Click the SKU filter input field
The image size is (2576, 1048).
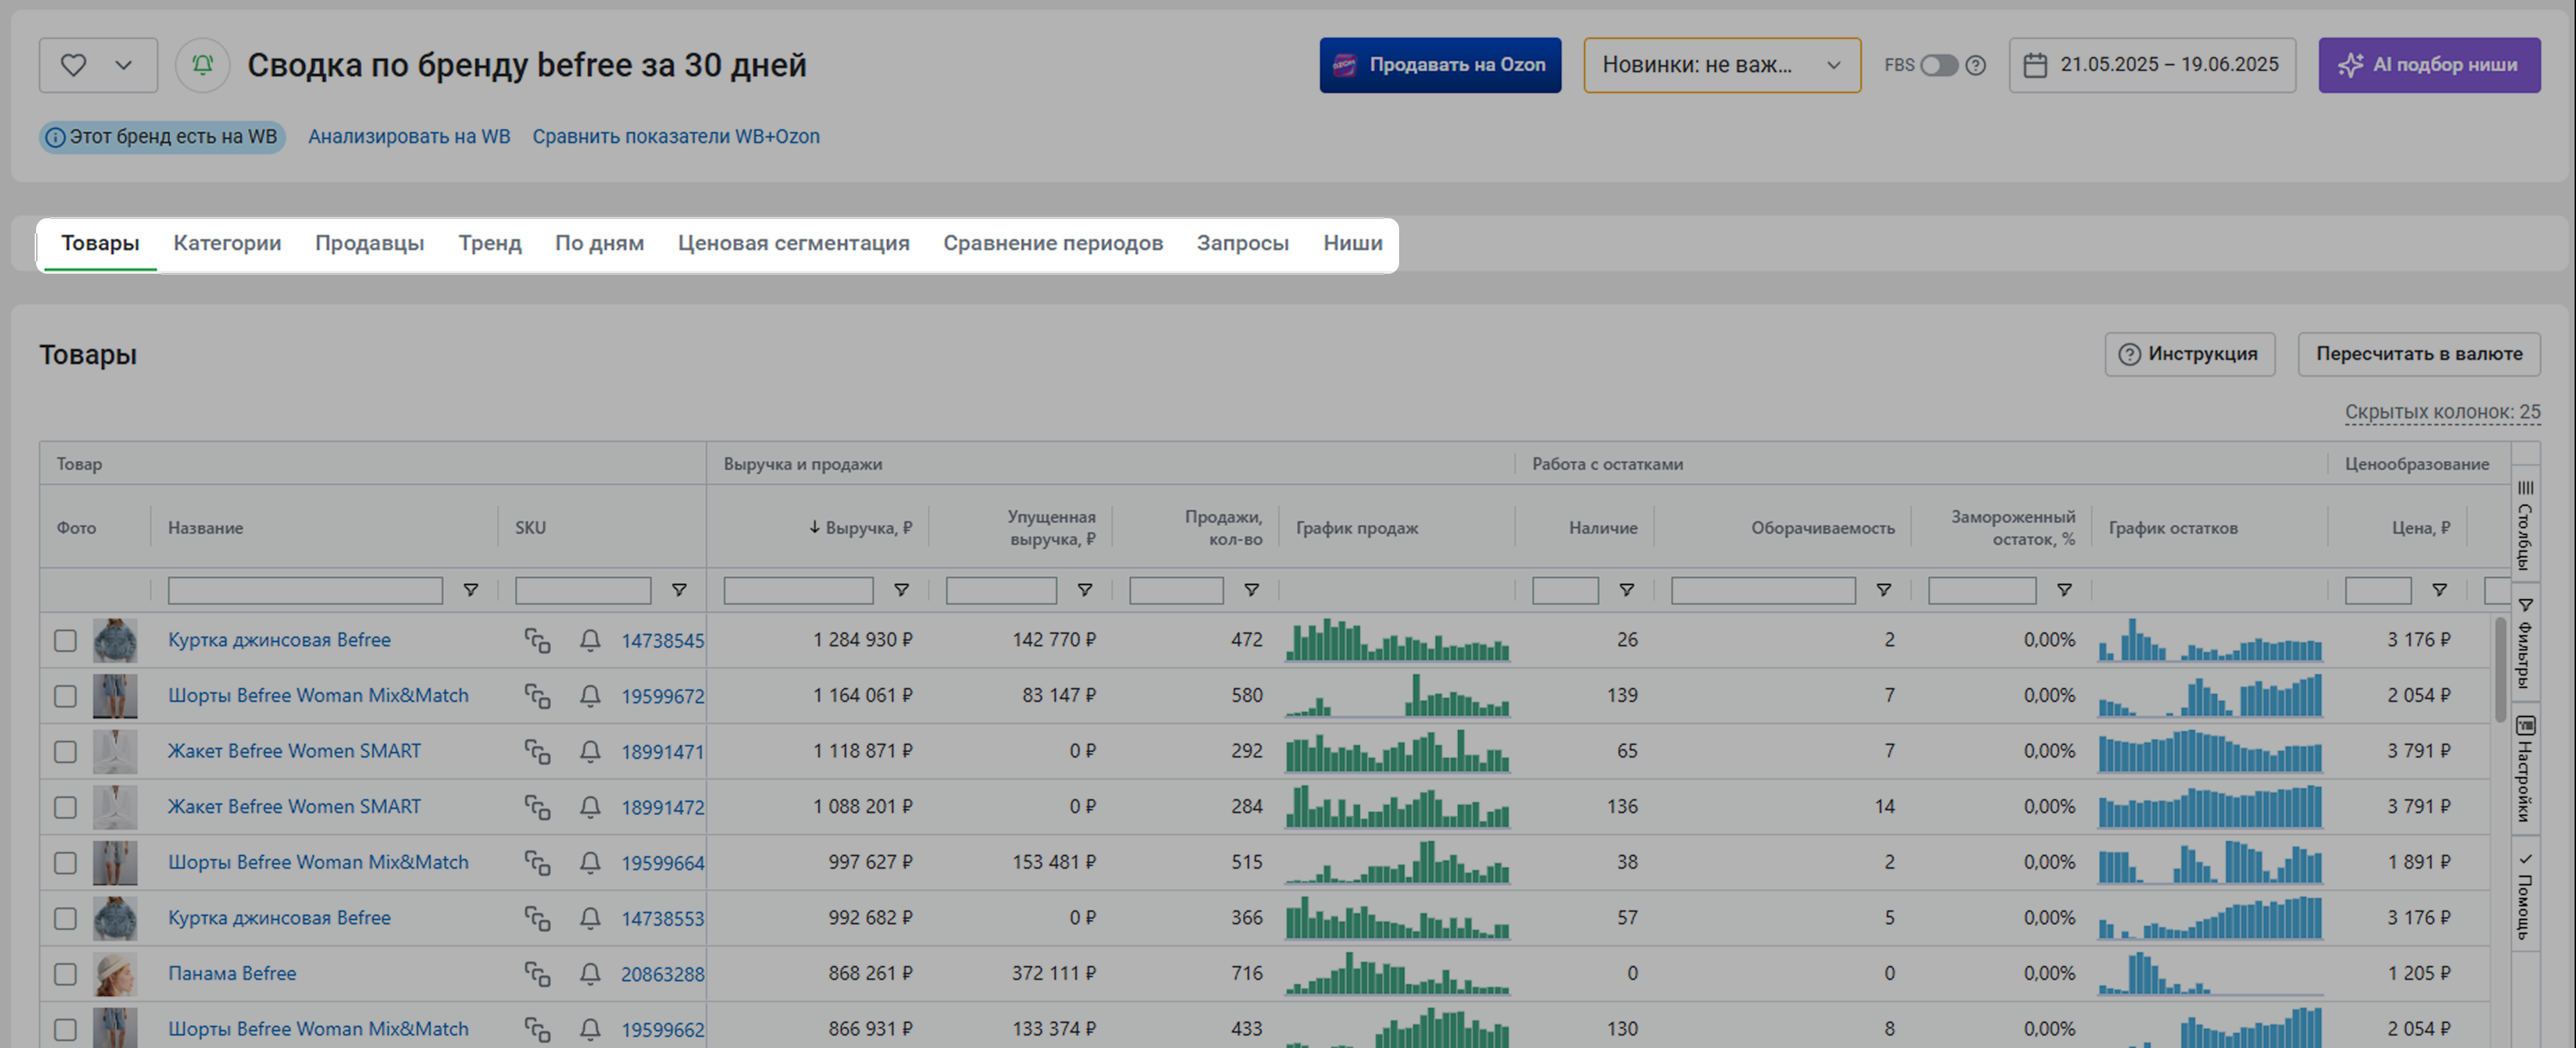(583, 591)
